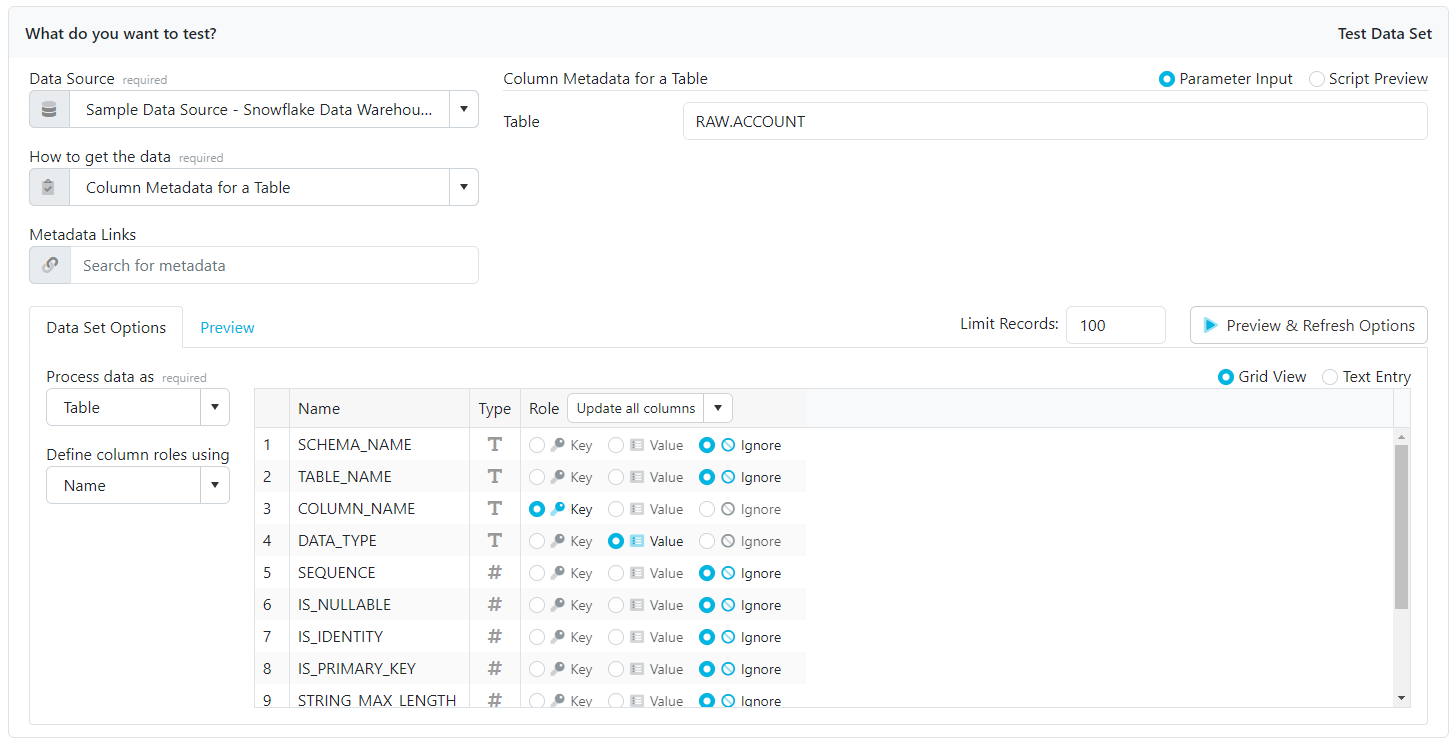The image size is (1456, 743).
Task: Click the number type icon for IS_NULLABLE
Action: click(494, 605)
